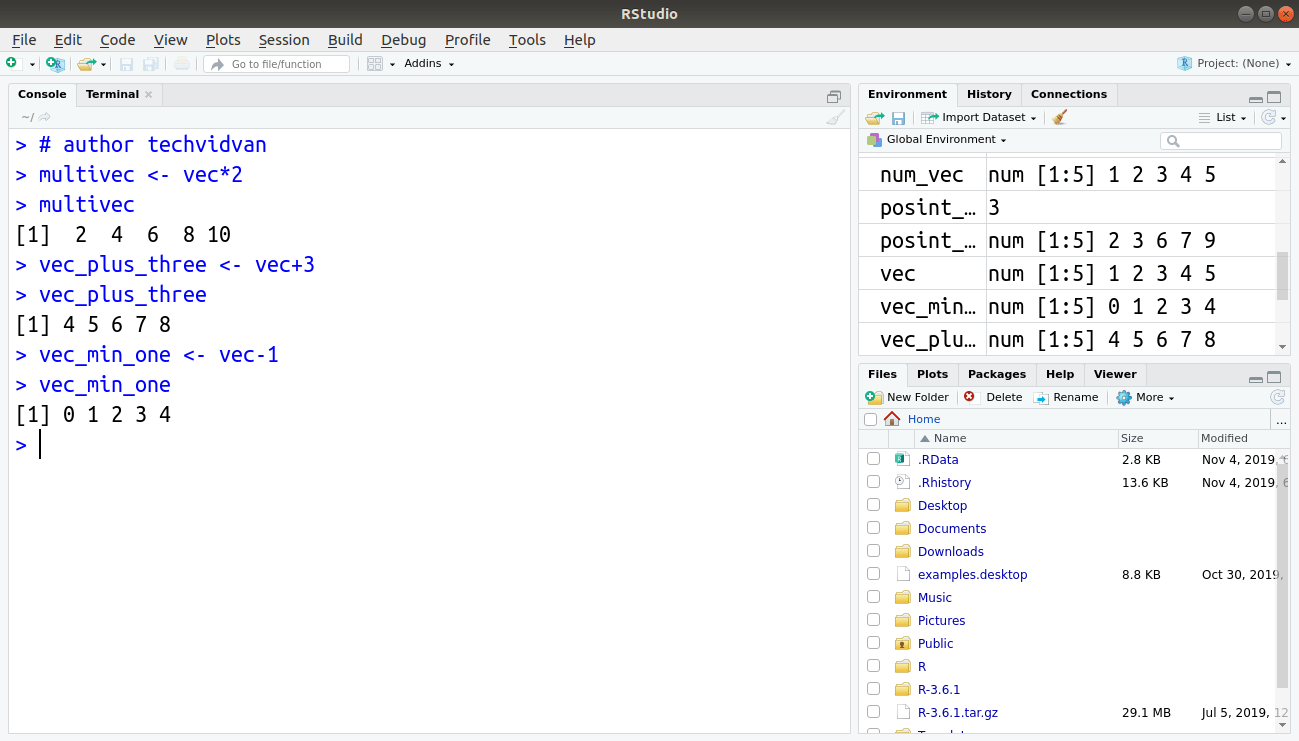
Task: Click the Open file folder icon in main toolbar
Action: (87, 64)
